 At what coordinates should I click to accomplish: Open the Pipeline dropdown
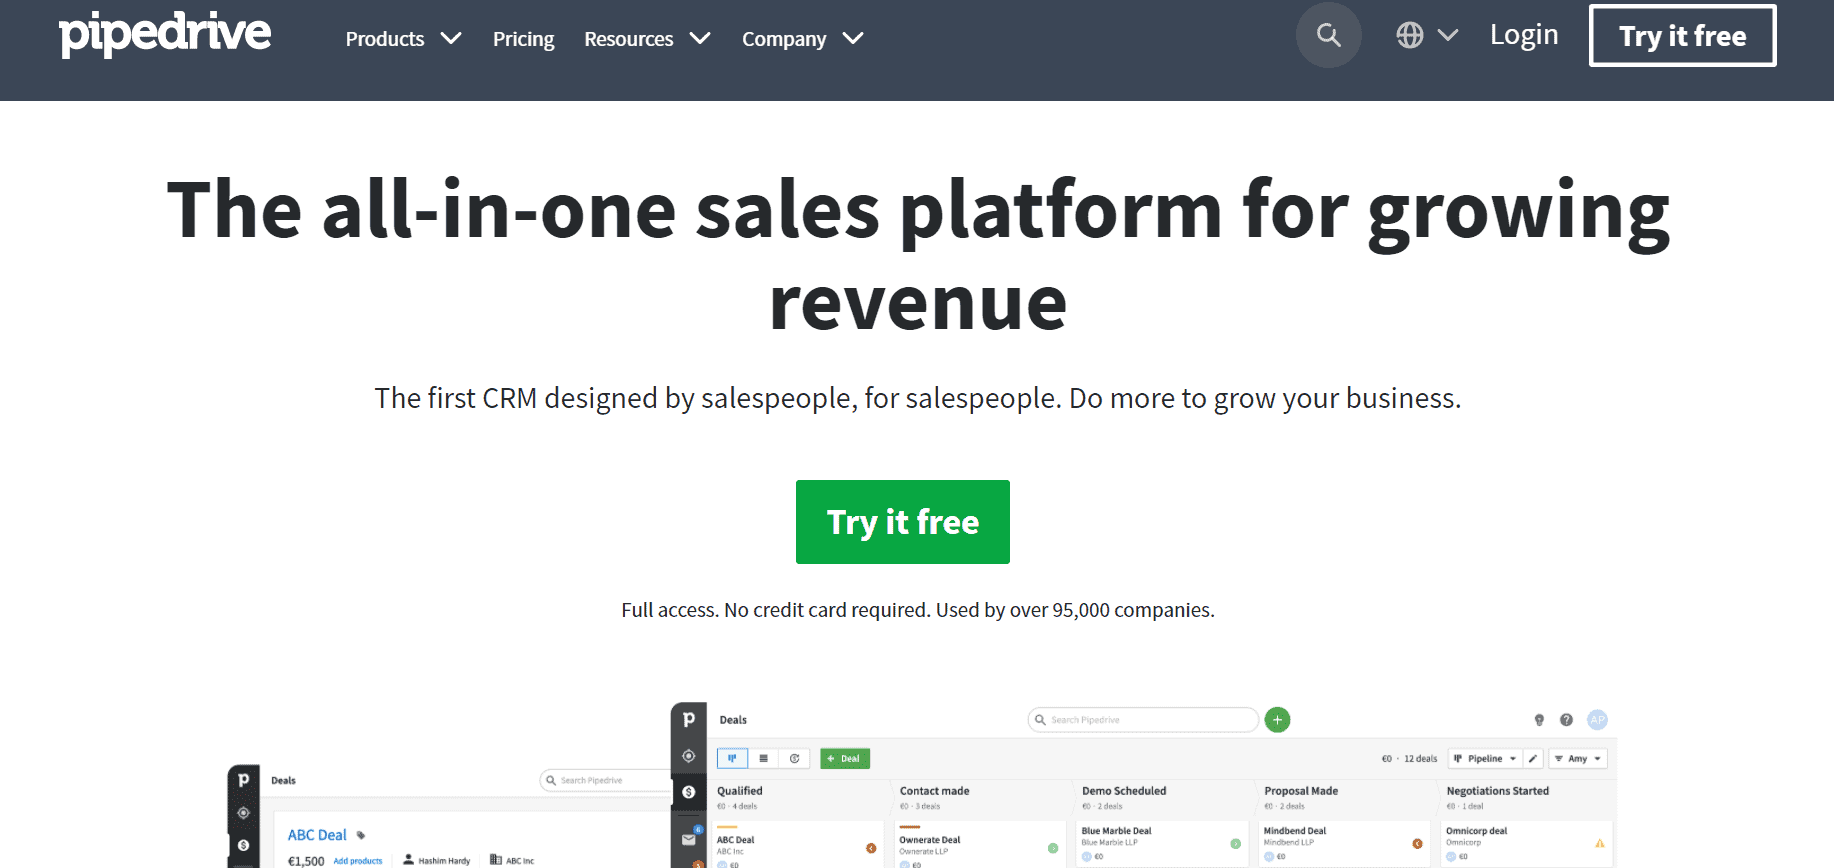[1485, 759]
